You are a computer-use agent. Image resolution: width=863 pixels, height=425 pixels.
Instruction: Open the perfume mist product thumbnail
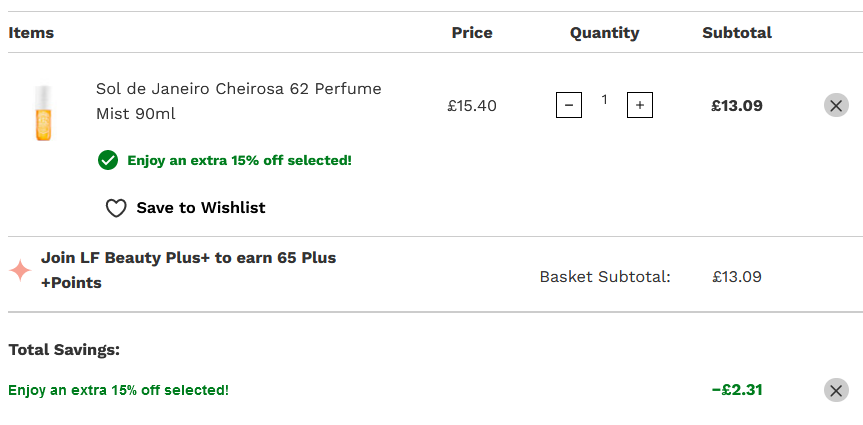(x=43, y=113)
